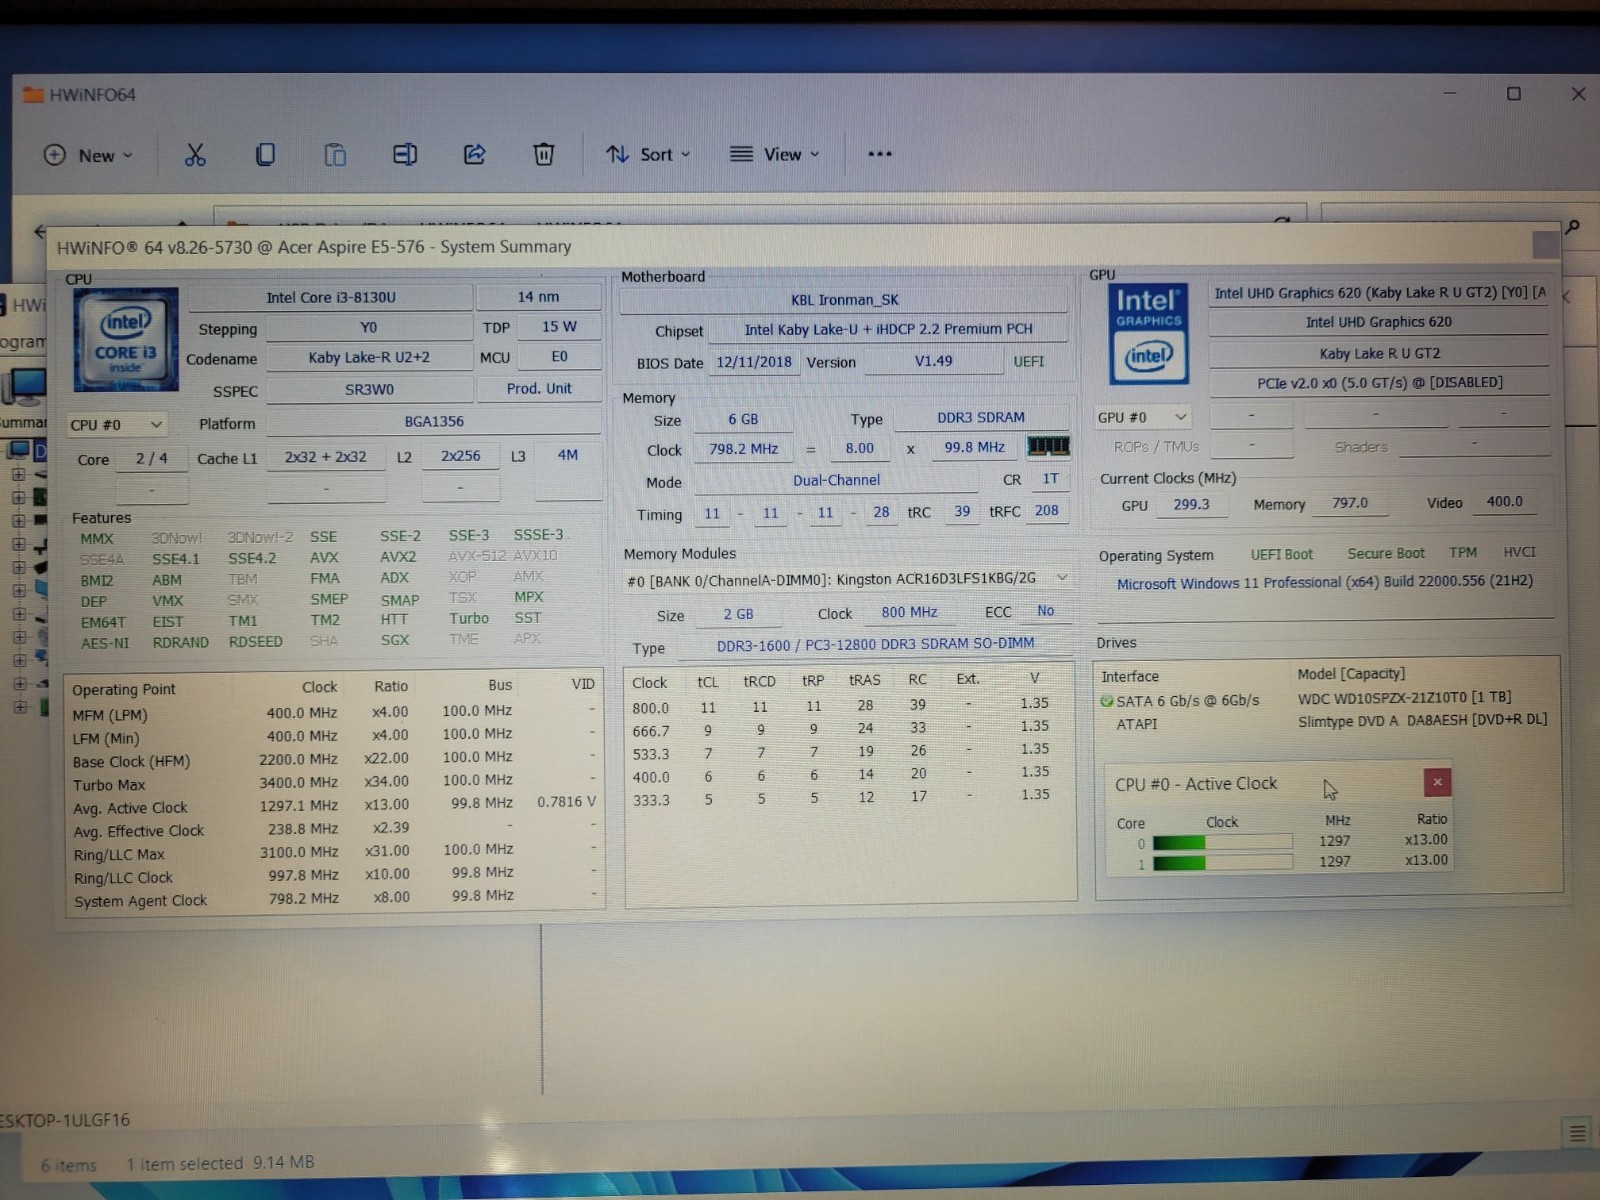
Task: Click the Explorer back arrow
Action: pos(39,231)
